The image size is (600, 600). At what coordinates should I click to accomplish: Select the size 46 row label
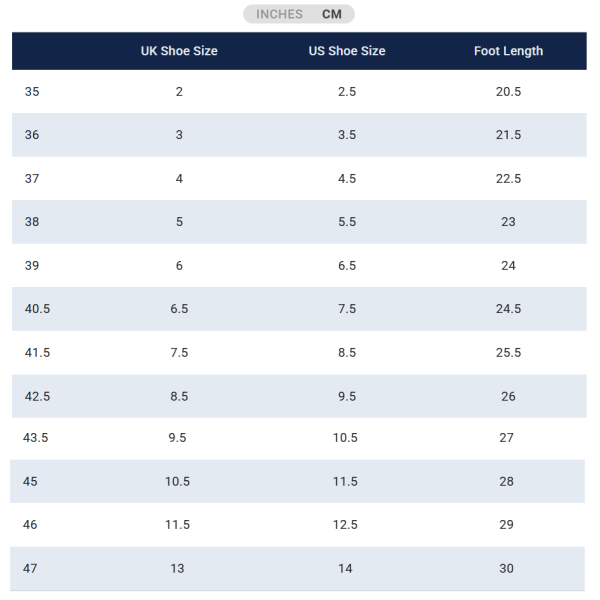pyautogui.click(x=31, y=525)
